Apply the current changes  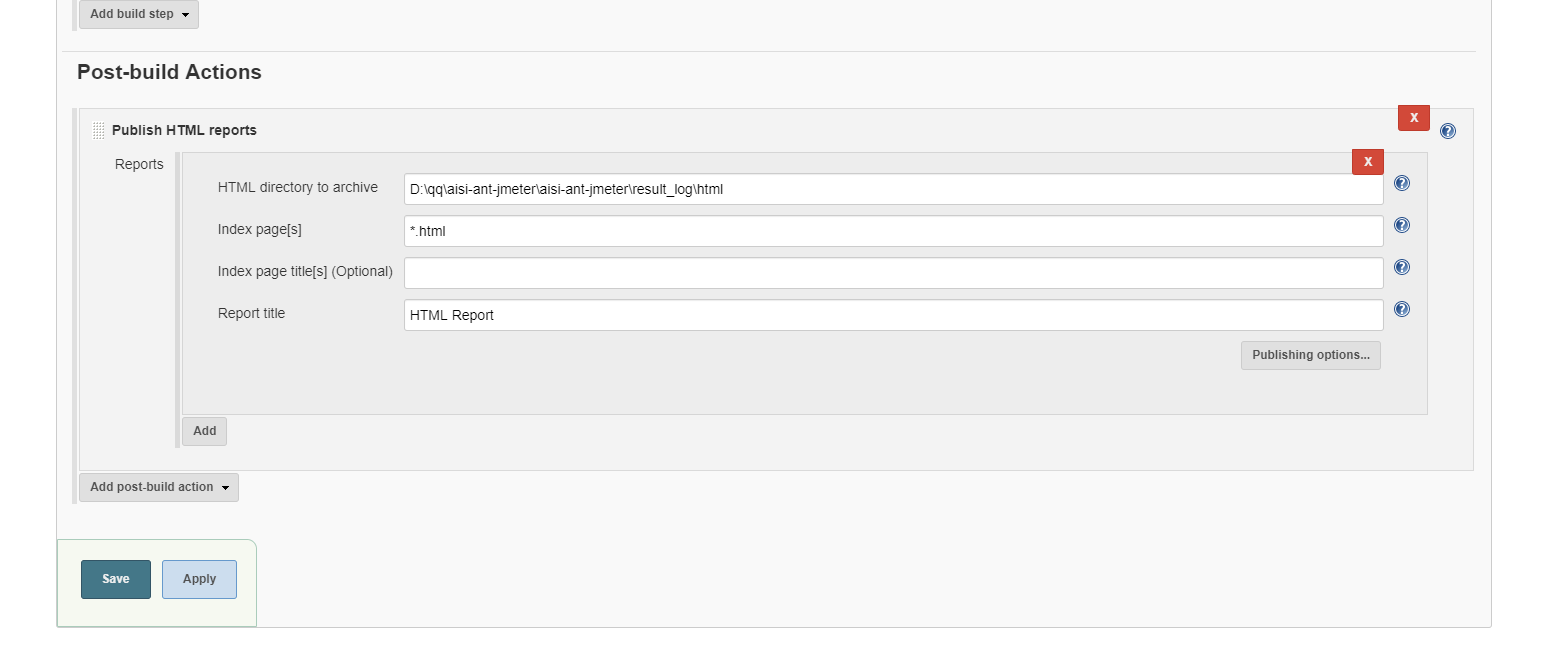click(x=199, y=578)
